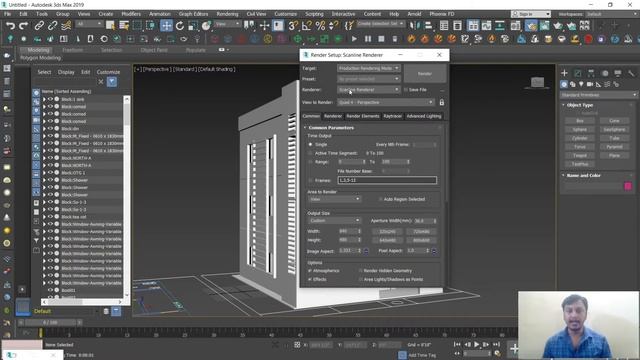The image size is (640, 360).
Task: Toggle the Effects checkbox
Action: click(310, 279)
